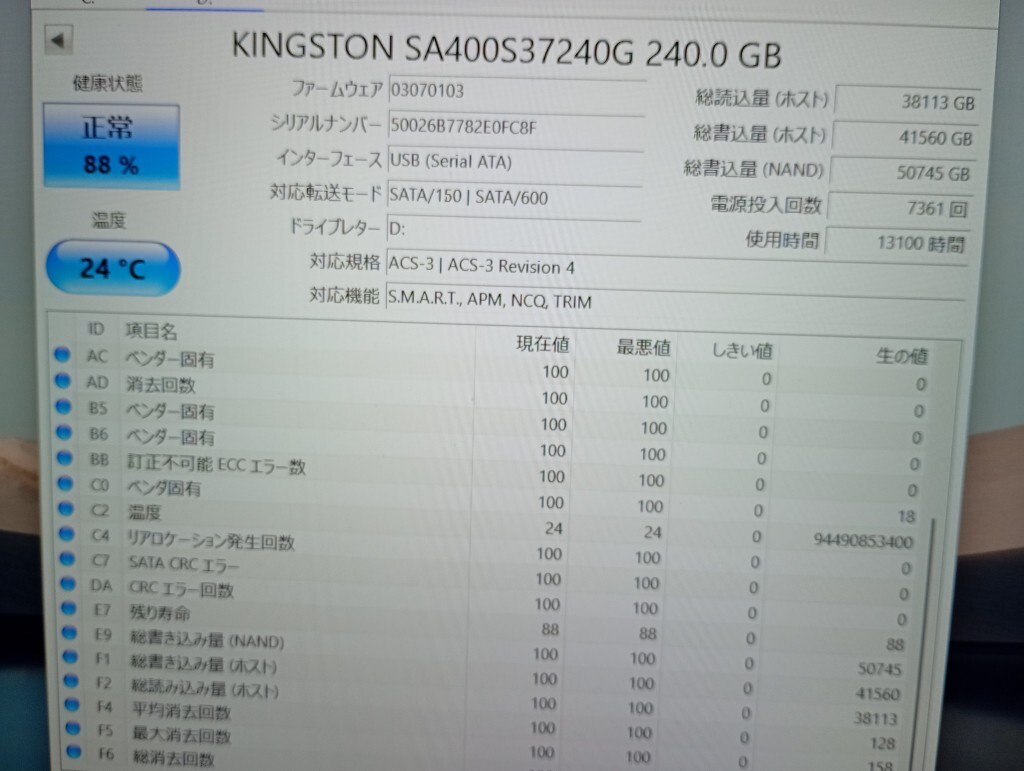Click the status circle for row C0
Image resolution: width=1024 pixels, height=771 pixels.
point(65,483)
